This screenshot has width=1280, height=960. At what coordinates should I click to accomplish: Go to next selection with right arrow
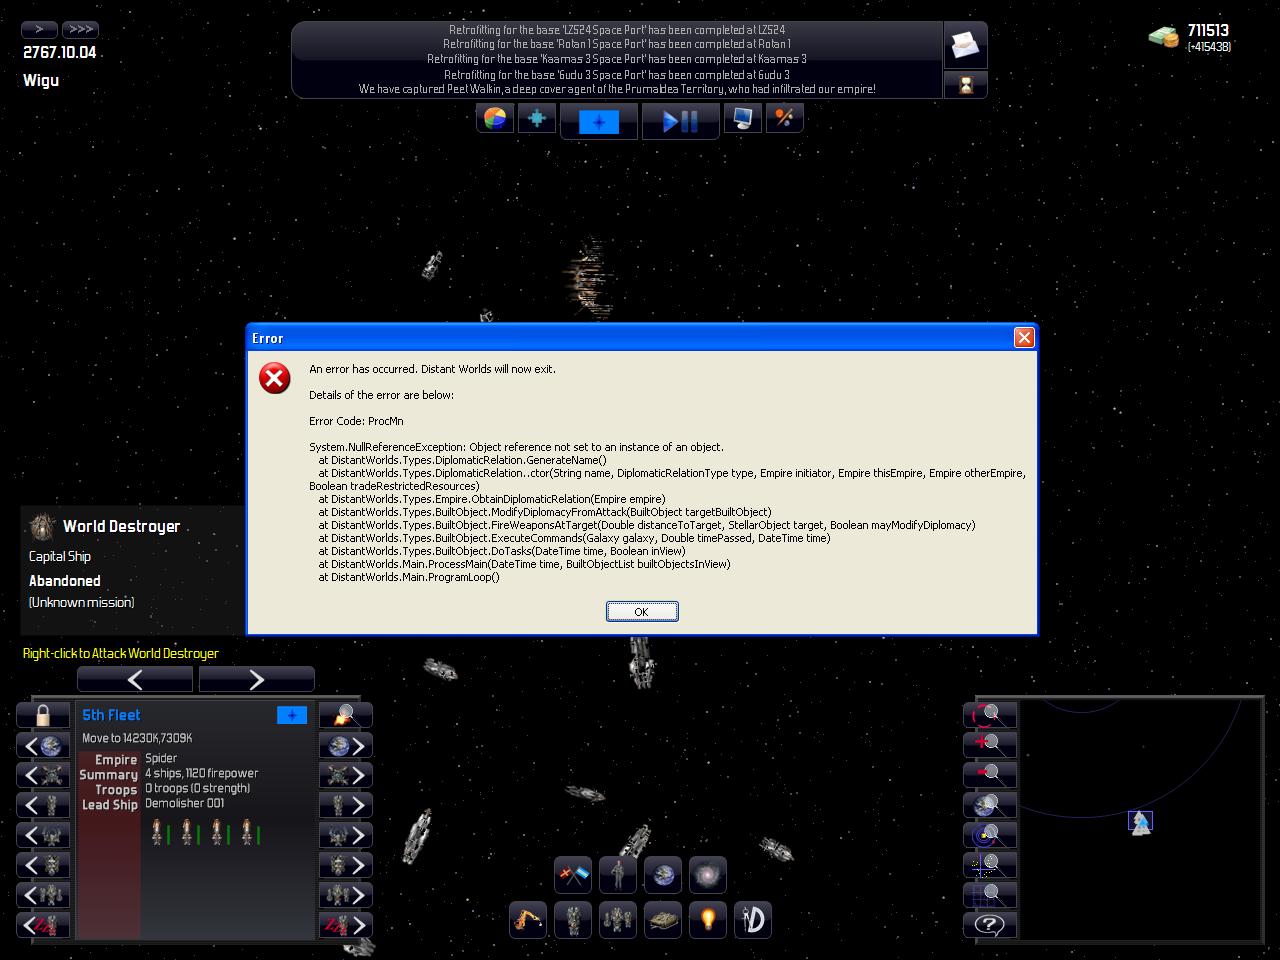pos(256,679)
